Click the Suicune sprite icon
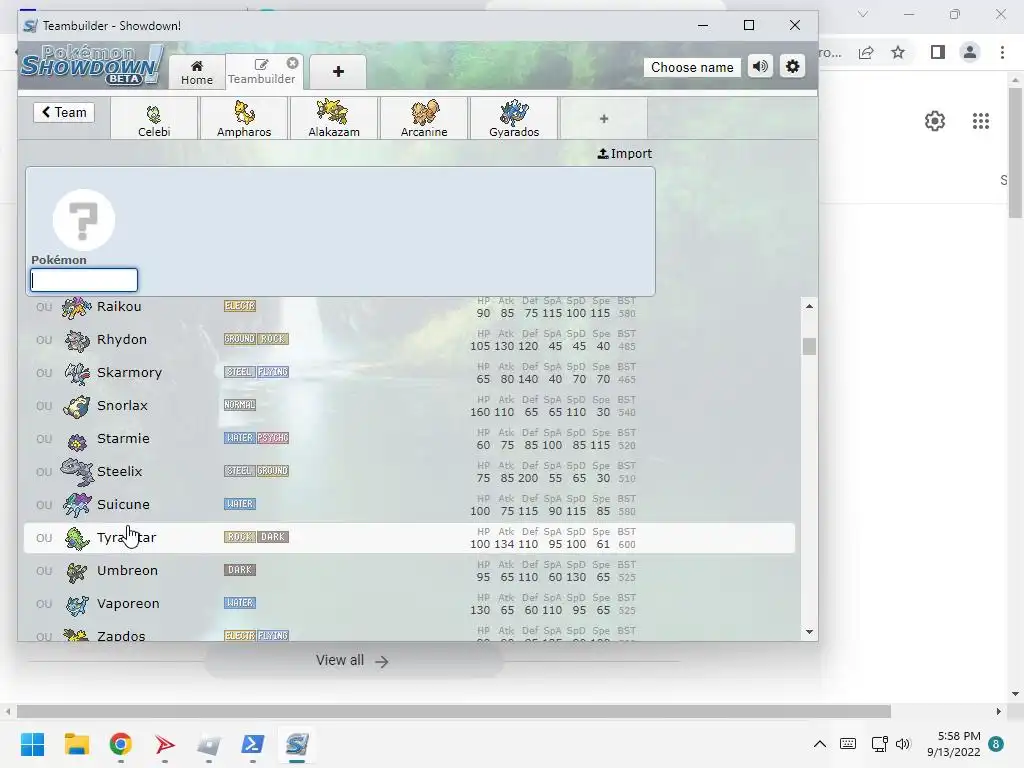Image resolution: width=1024 pixels, height=768 pixels. [x=76, y=505]
